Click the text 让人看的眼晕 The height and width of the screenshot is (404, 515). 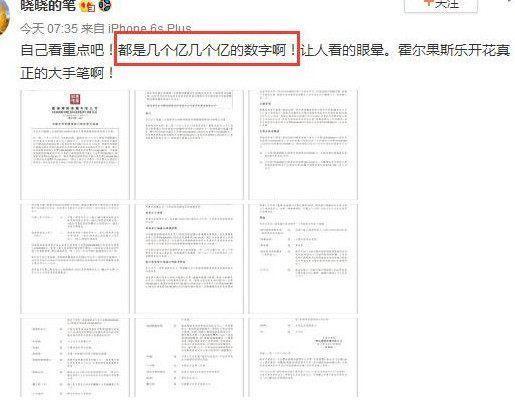pyautogui.click(x=342, y=50)
